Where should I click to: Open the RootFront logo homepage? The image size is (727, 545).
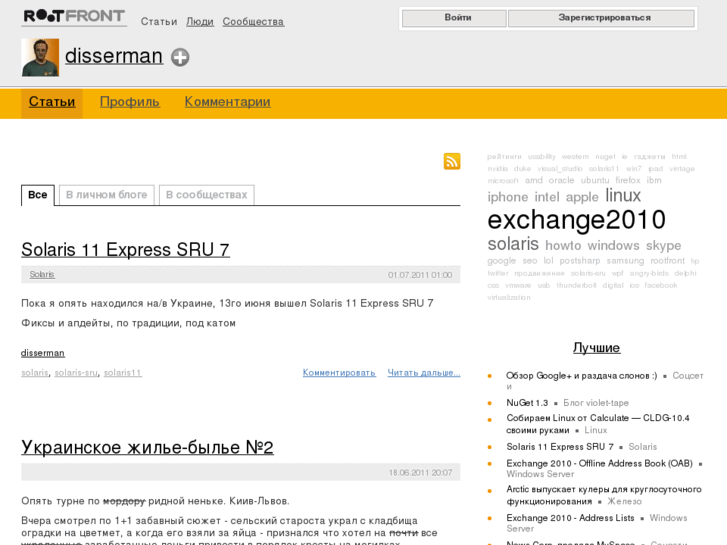point(74,17)
